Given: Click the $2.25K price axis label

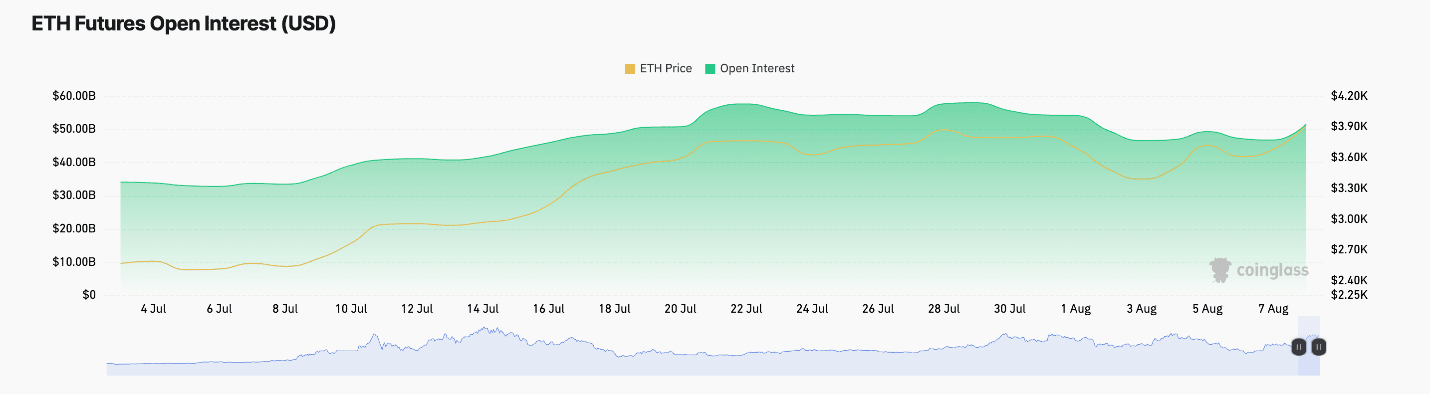Looking at the screenshot, I should tap(1349, 295).
